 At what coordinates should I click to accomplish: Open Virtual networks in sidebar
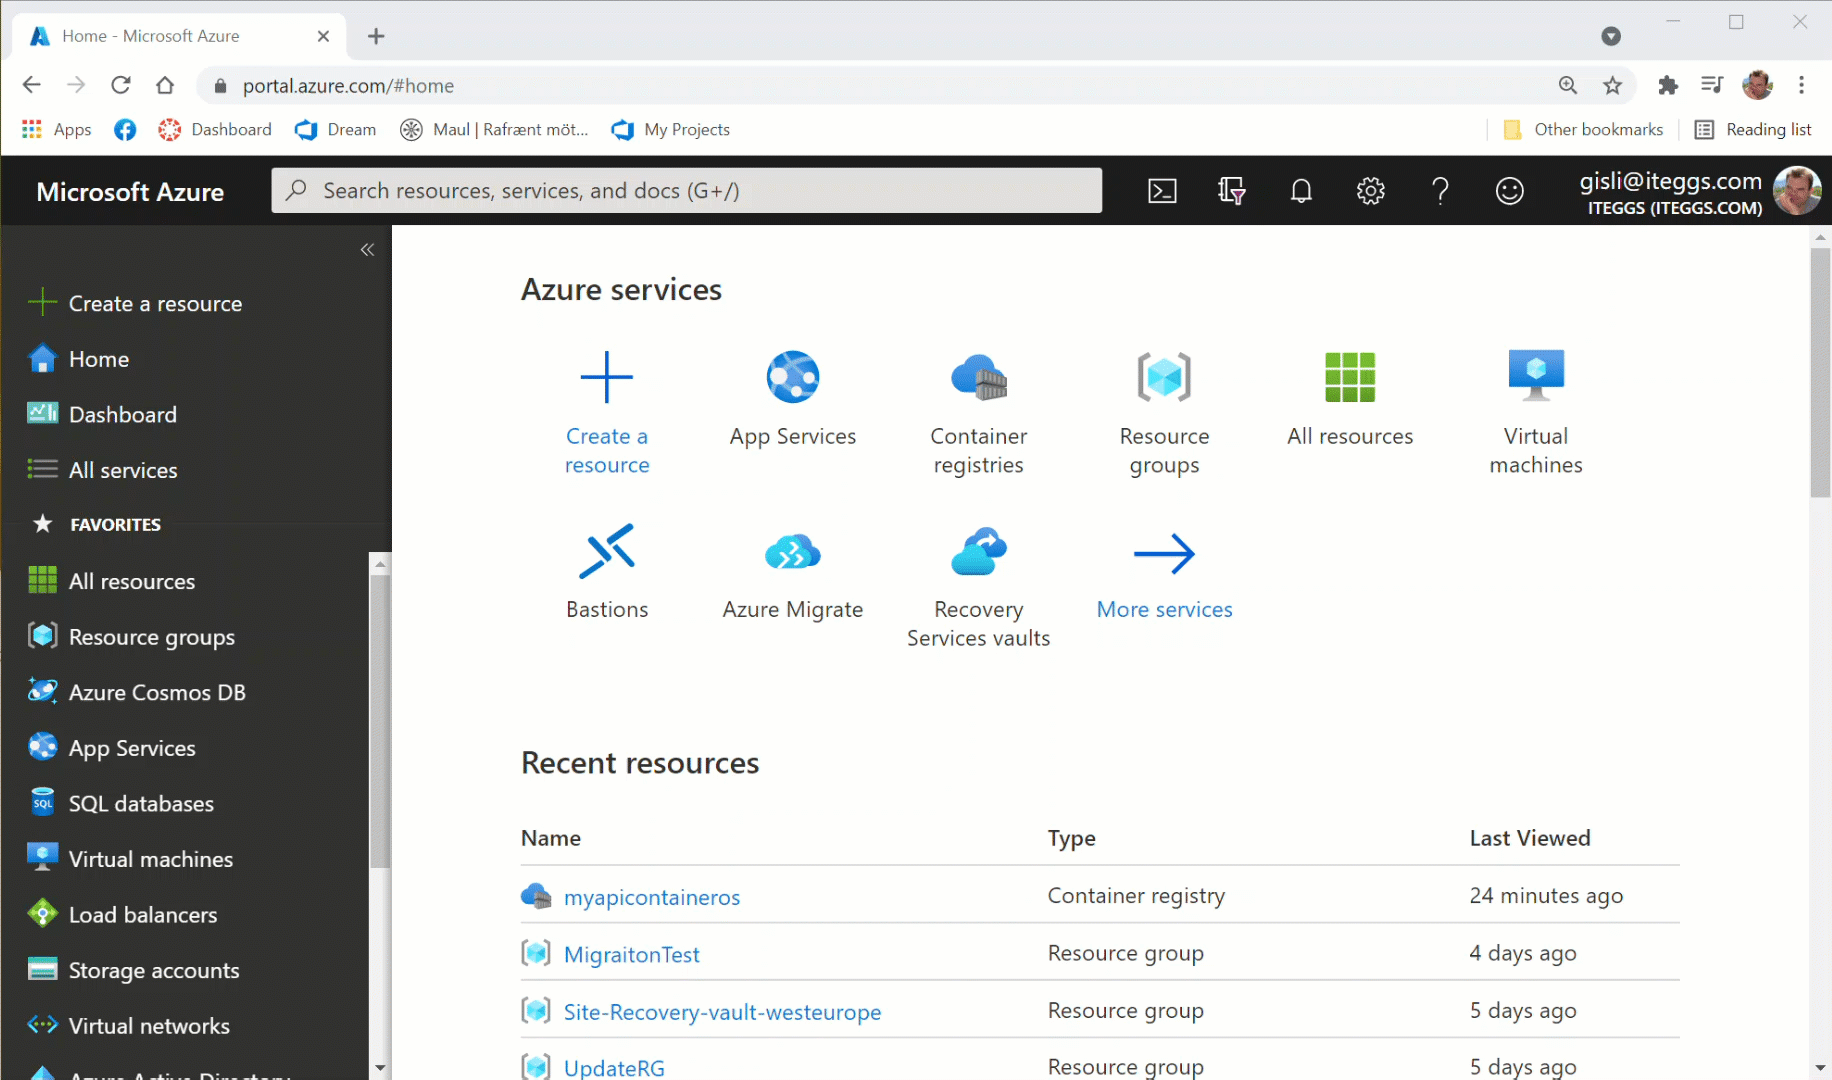point(129,1025)
